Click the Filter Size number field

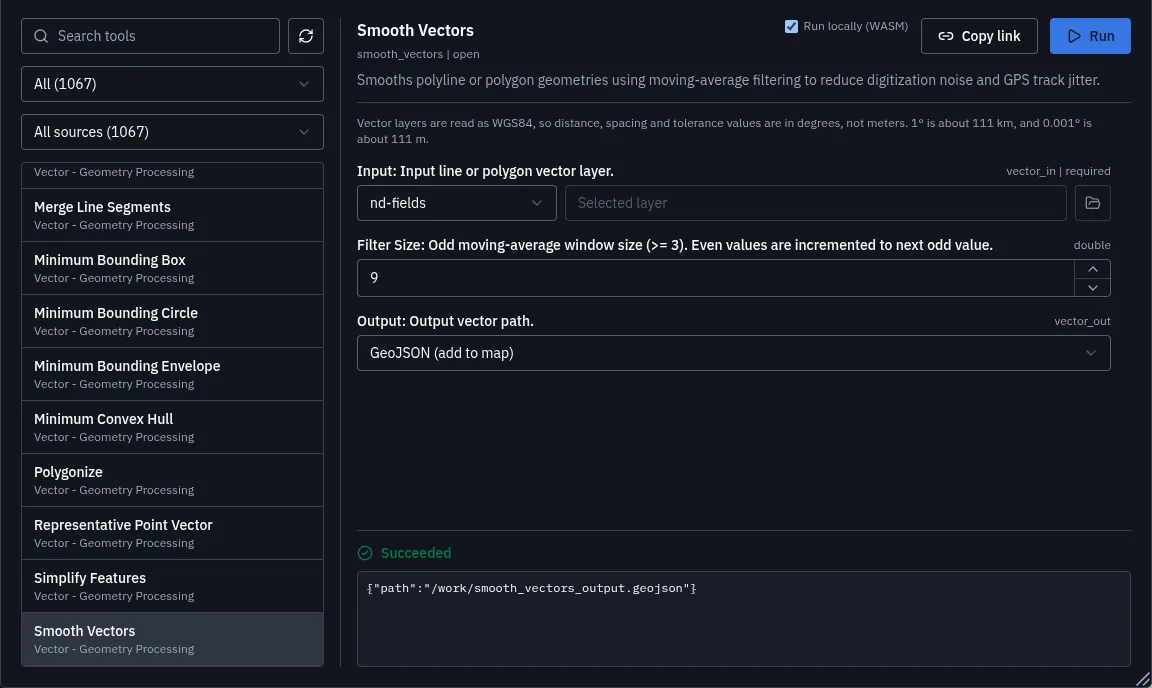(716, 278)
